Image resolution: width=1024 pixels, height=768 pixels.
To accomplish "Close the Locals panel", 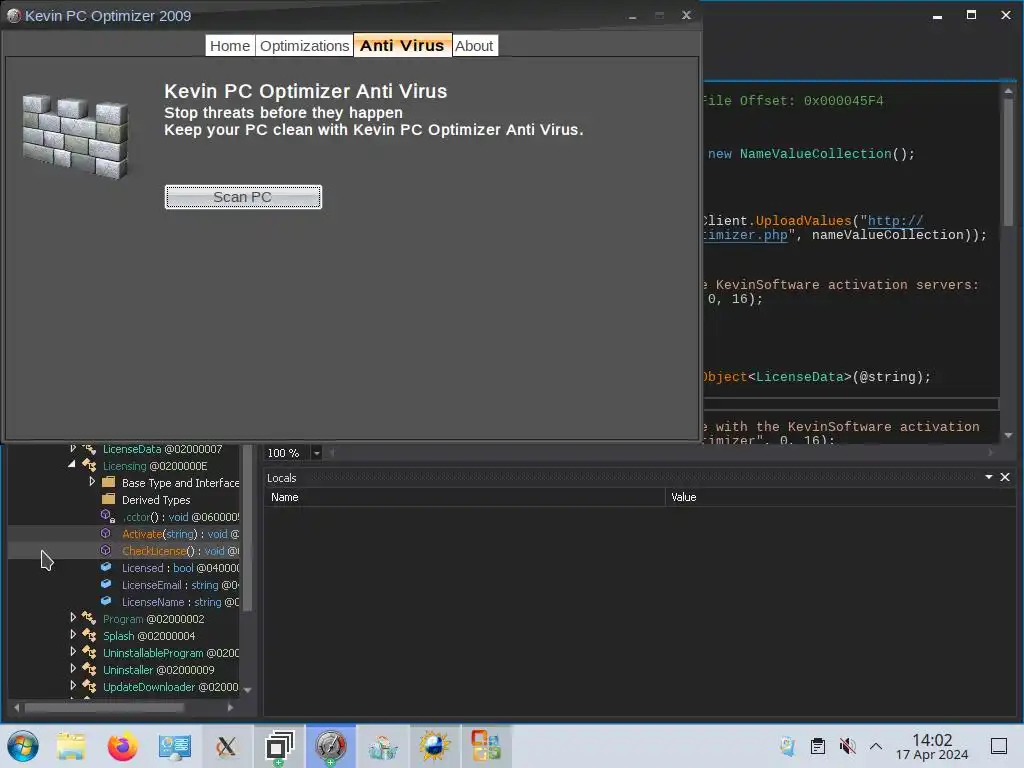I will pos(1005,477).
